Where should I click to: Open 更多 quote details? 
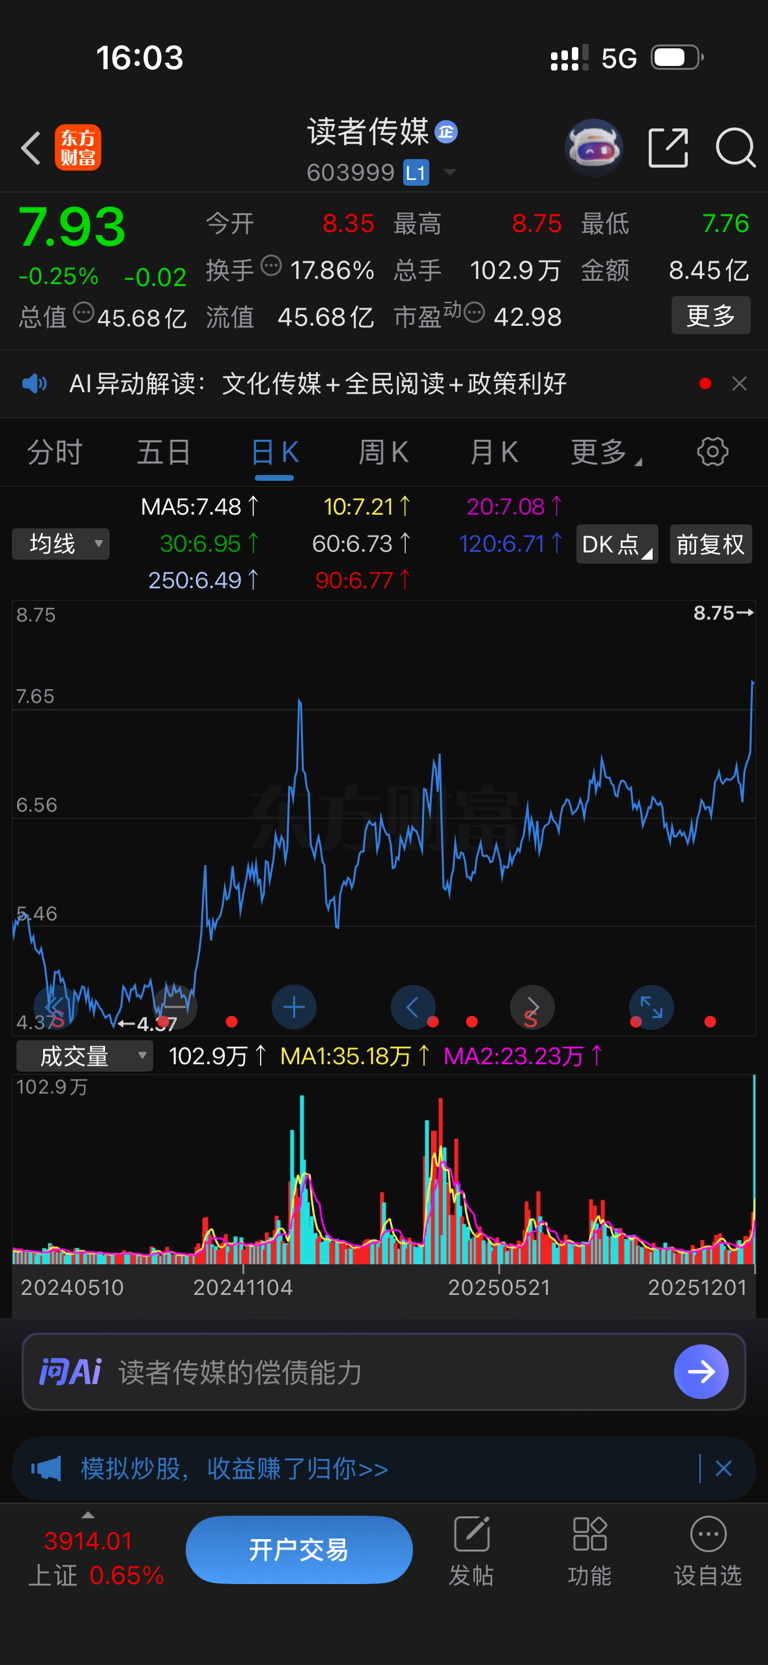tap(711, 316)
